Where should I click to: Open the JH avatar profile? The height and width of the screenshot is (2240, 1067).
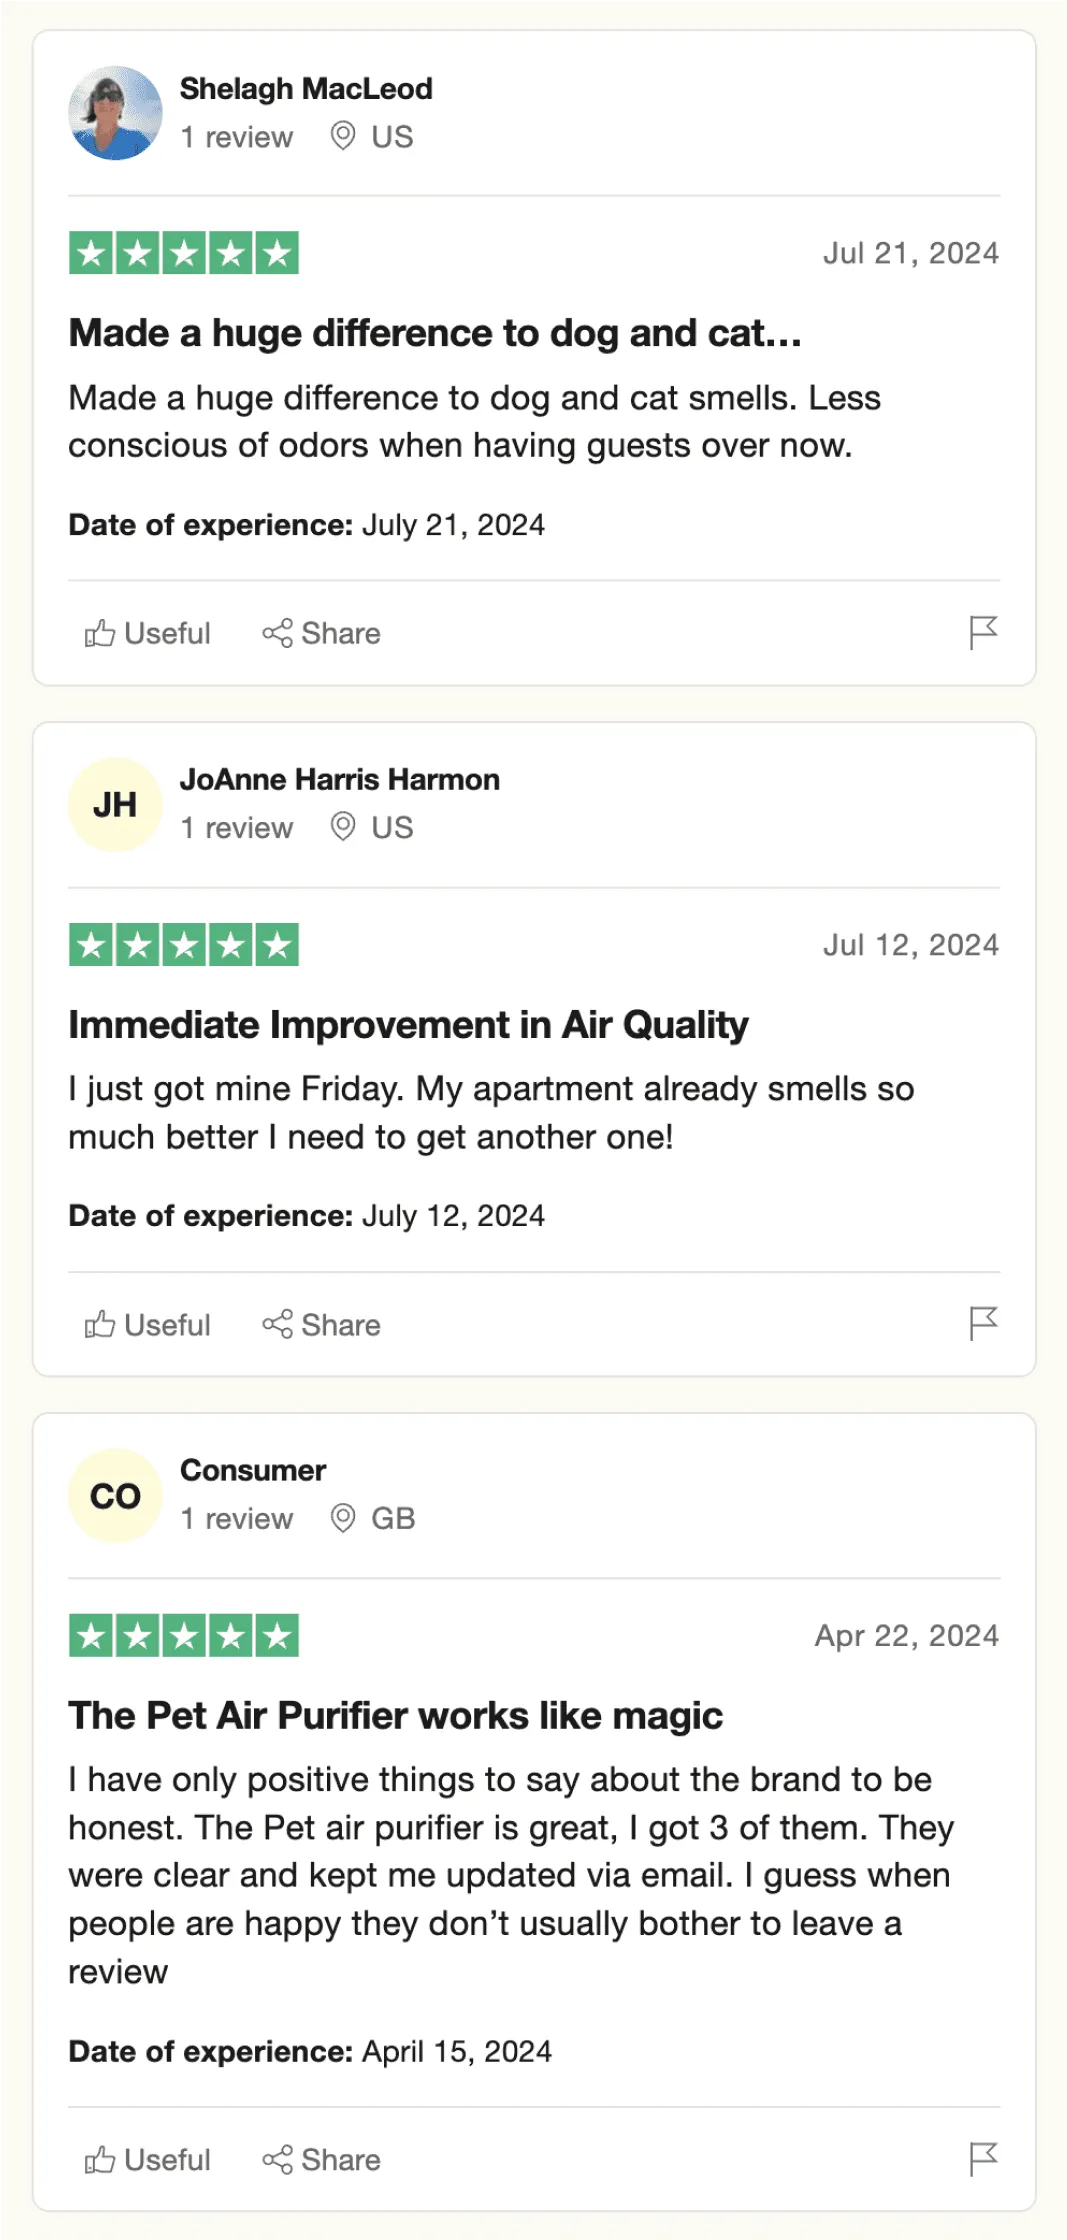115,805
